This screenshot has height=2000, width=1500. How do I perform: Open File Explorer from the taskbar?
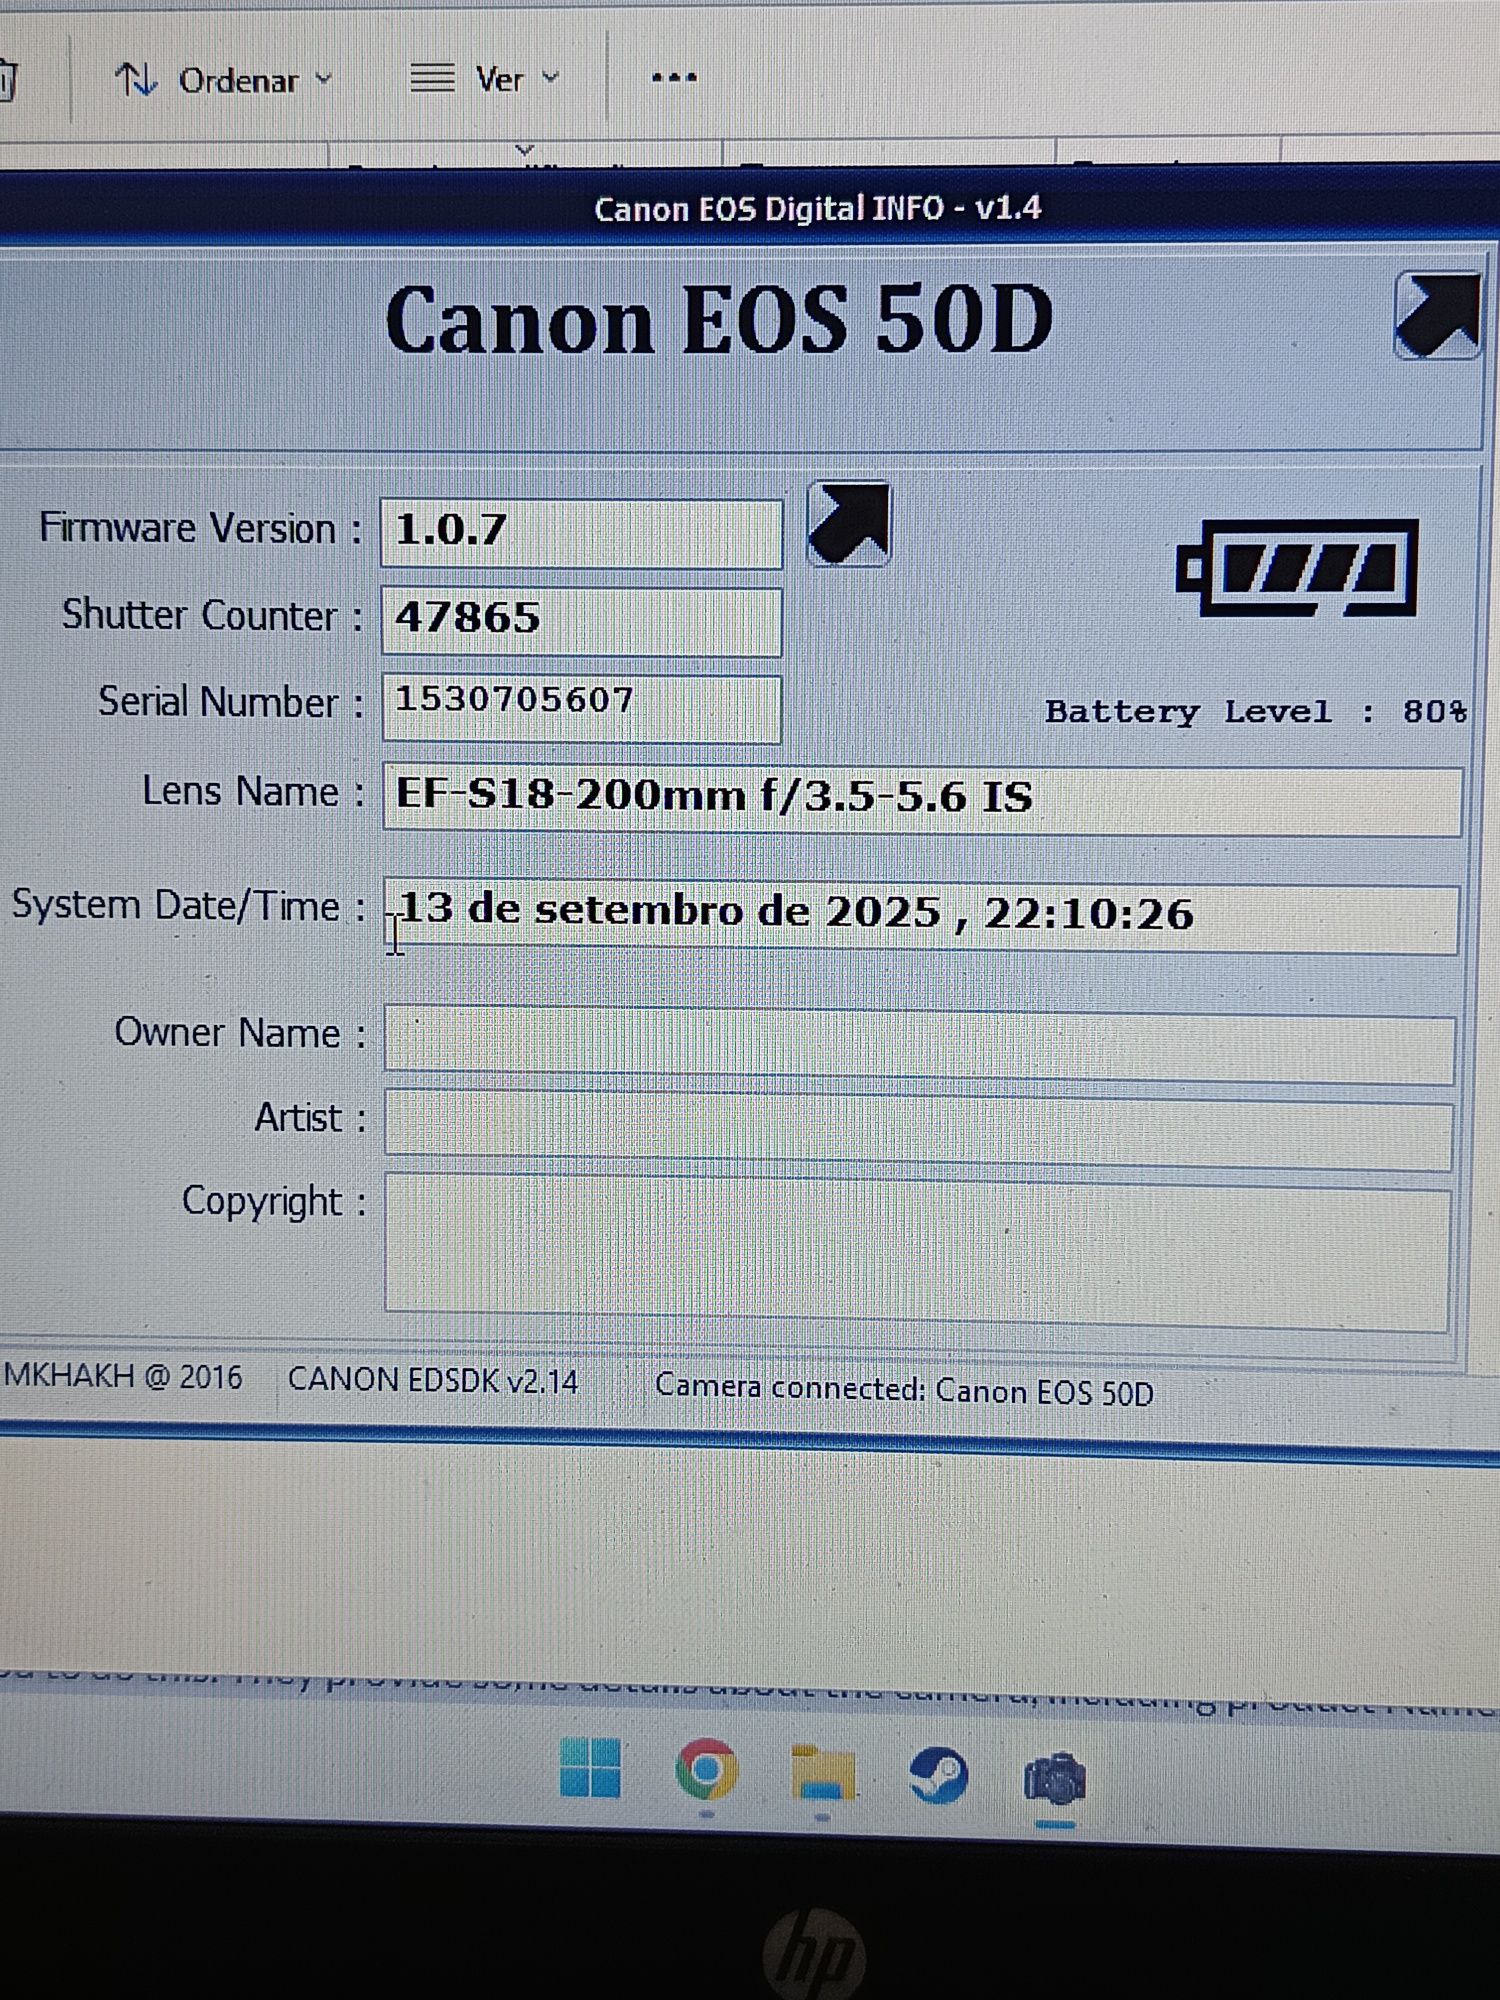(x=822, y=1773)
